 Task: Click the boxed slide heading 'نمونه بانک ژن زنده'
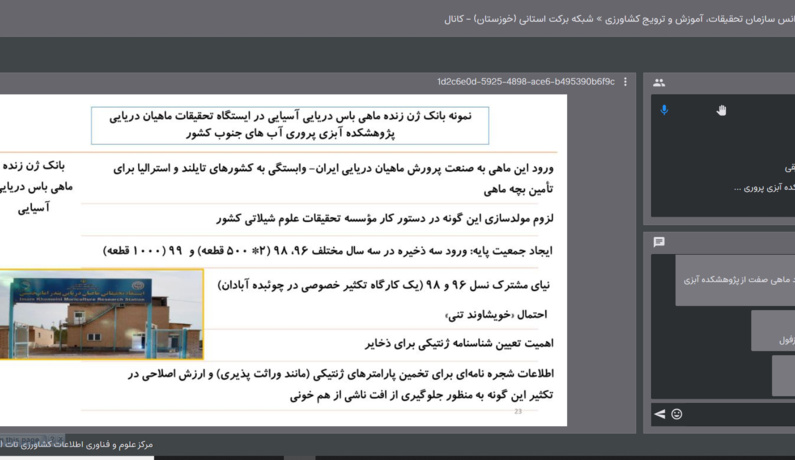[290, 125]
